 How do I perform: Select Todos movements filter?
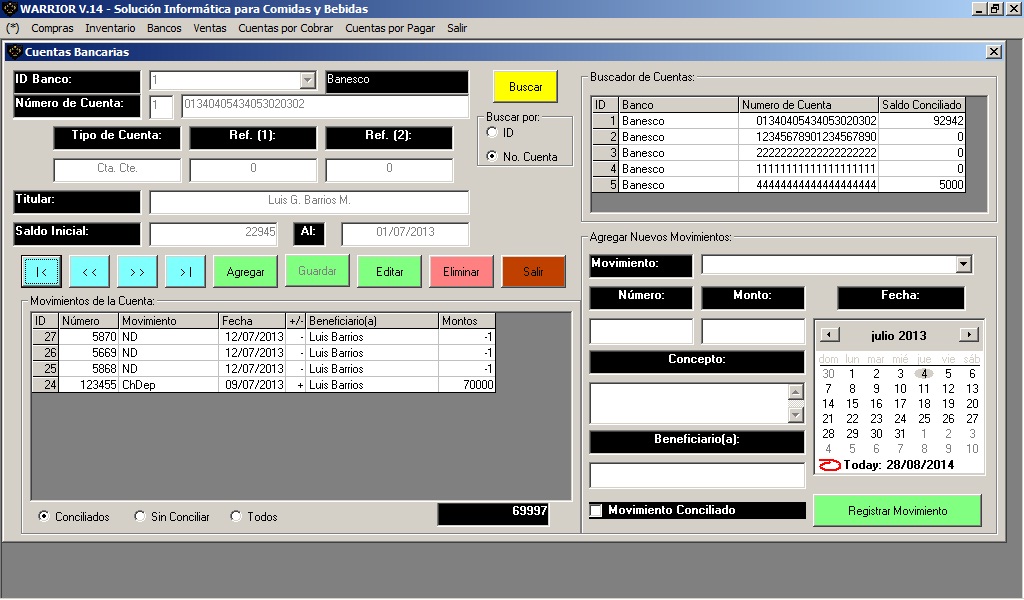coord(236,517)
